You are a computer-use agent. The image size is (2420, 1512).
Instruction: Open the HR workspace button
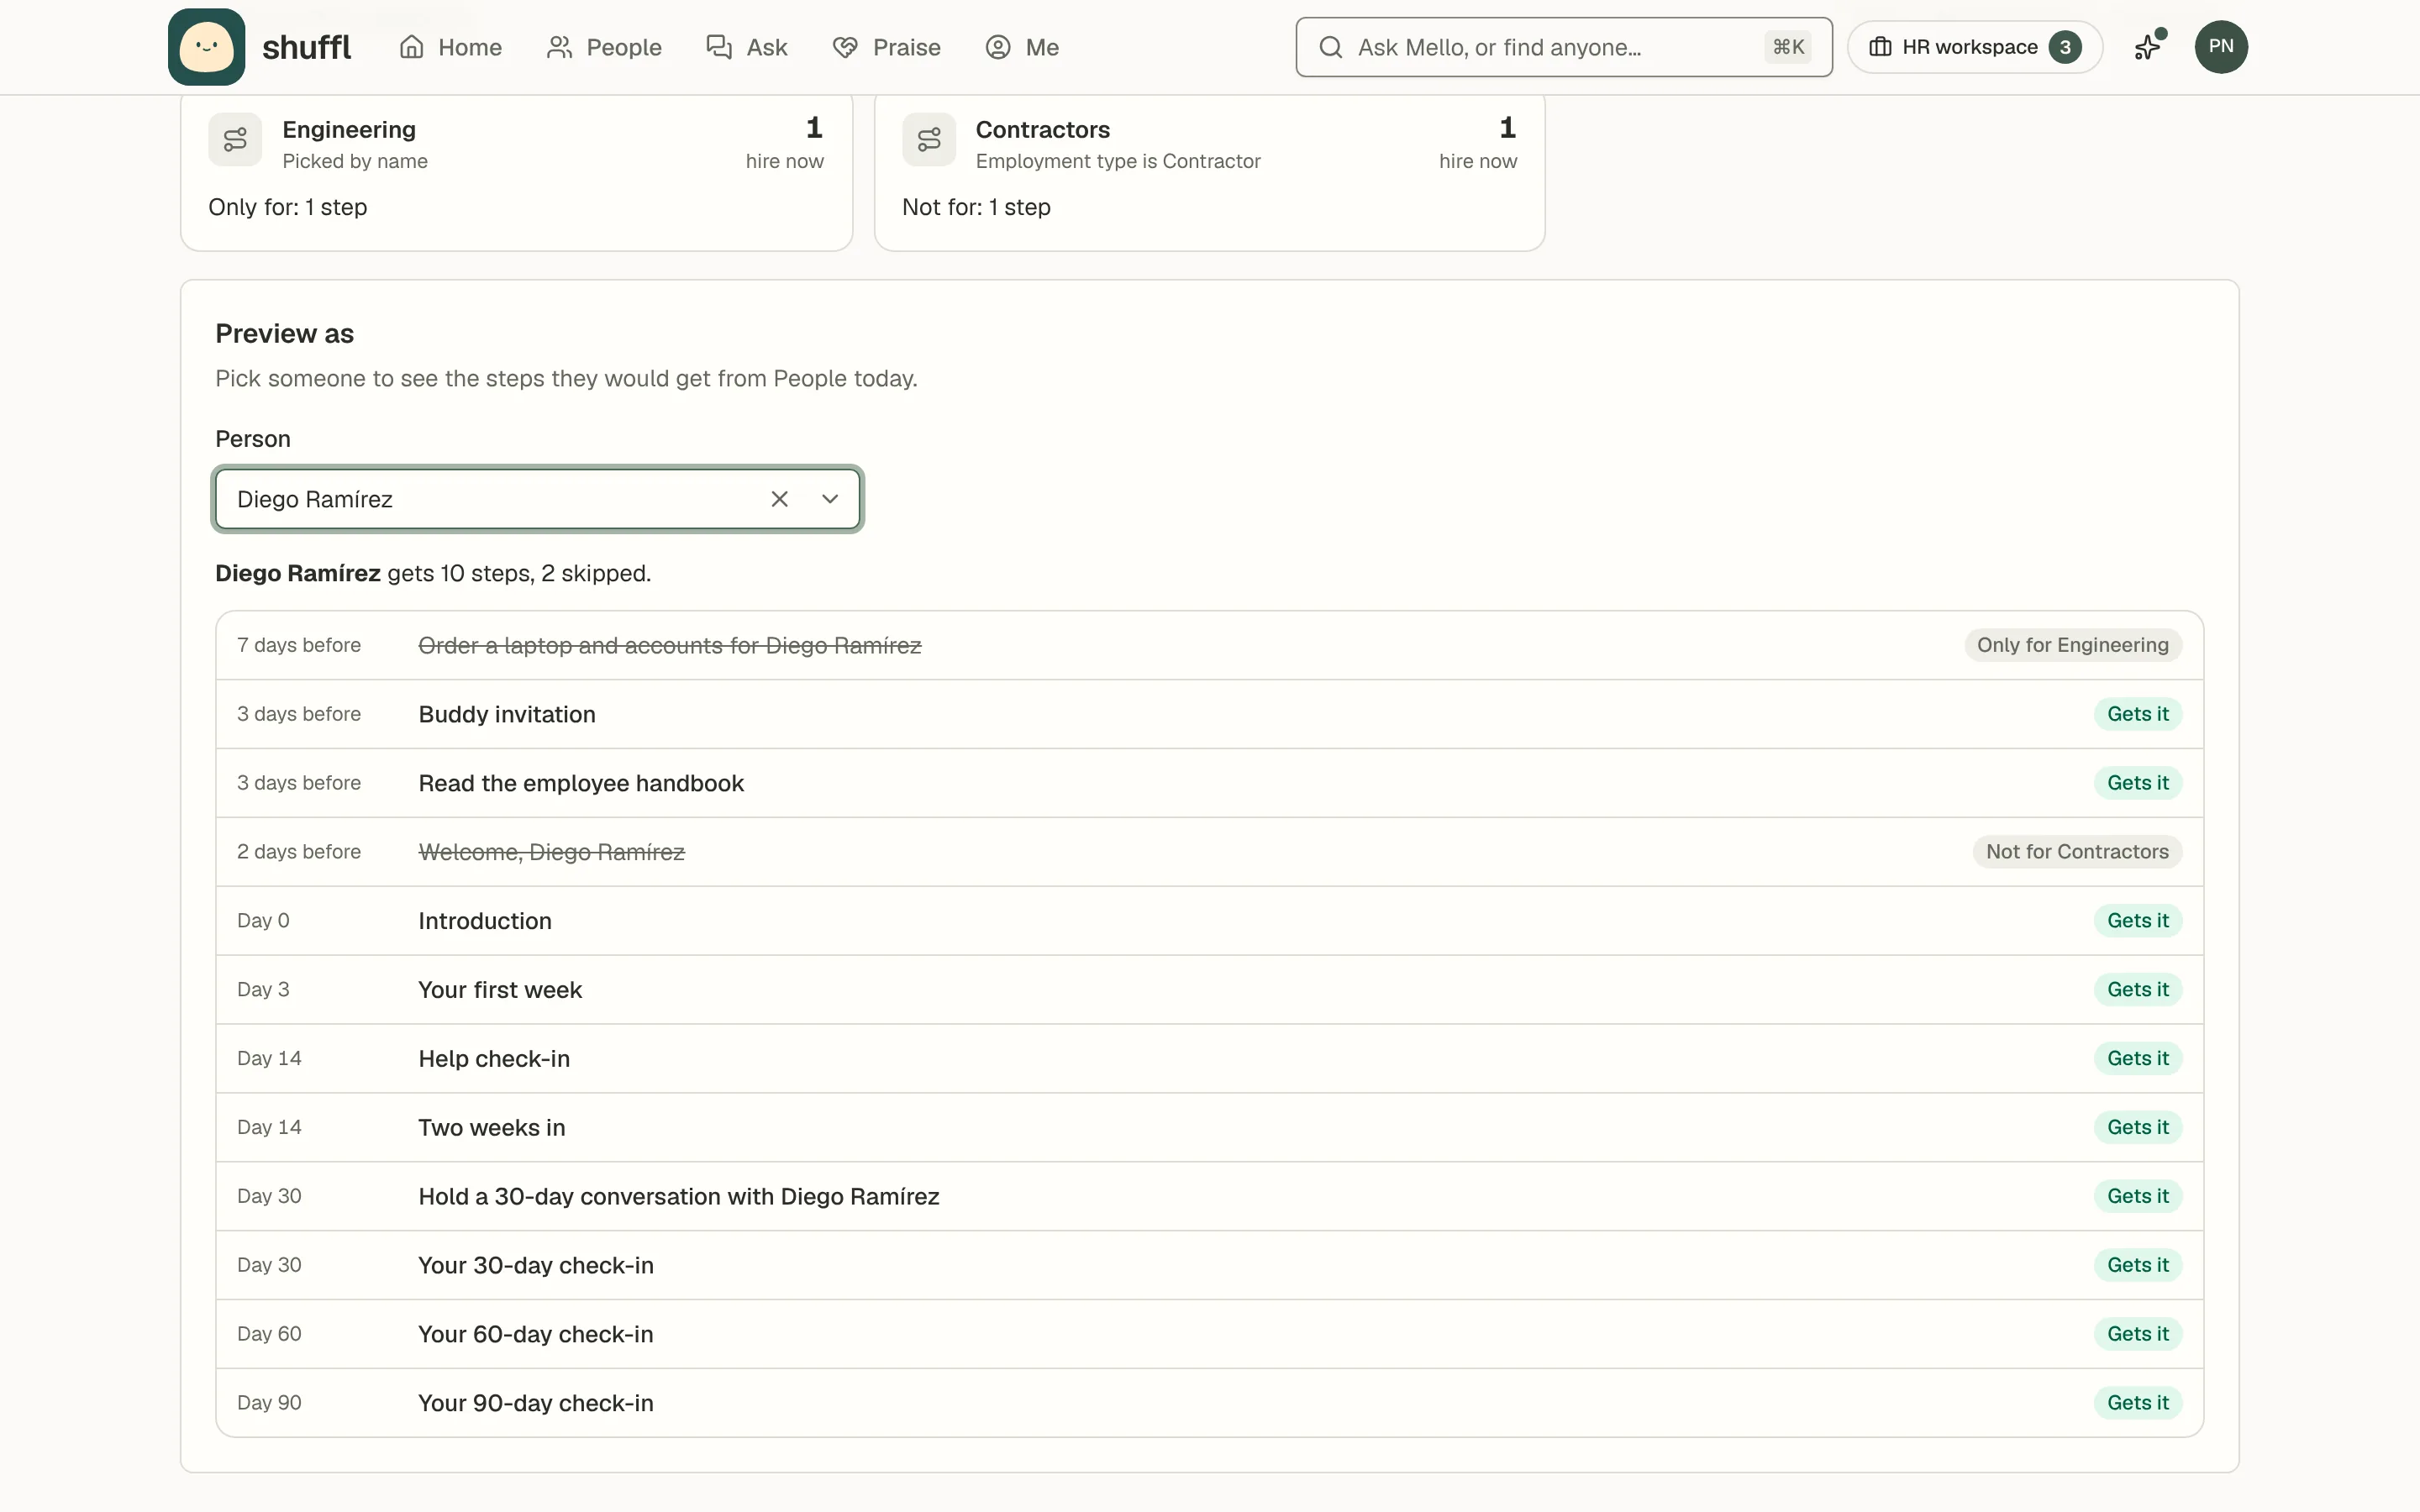point(1974,47)
